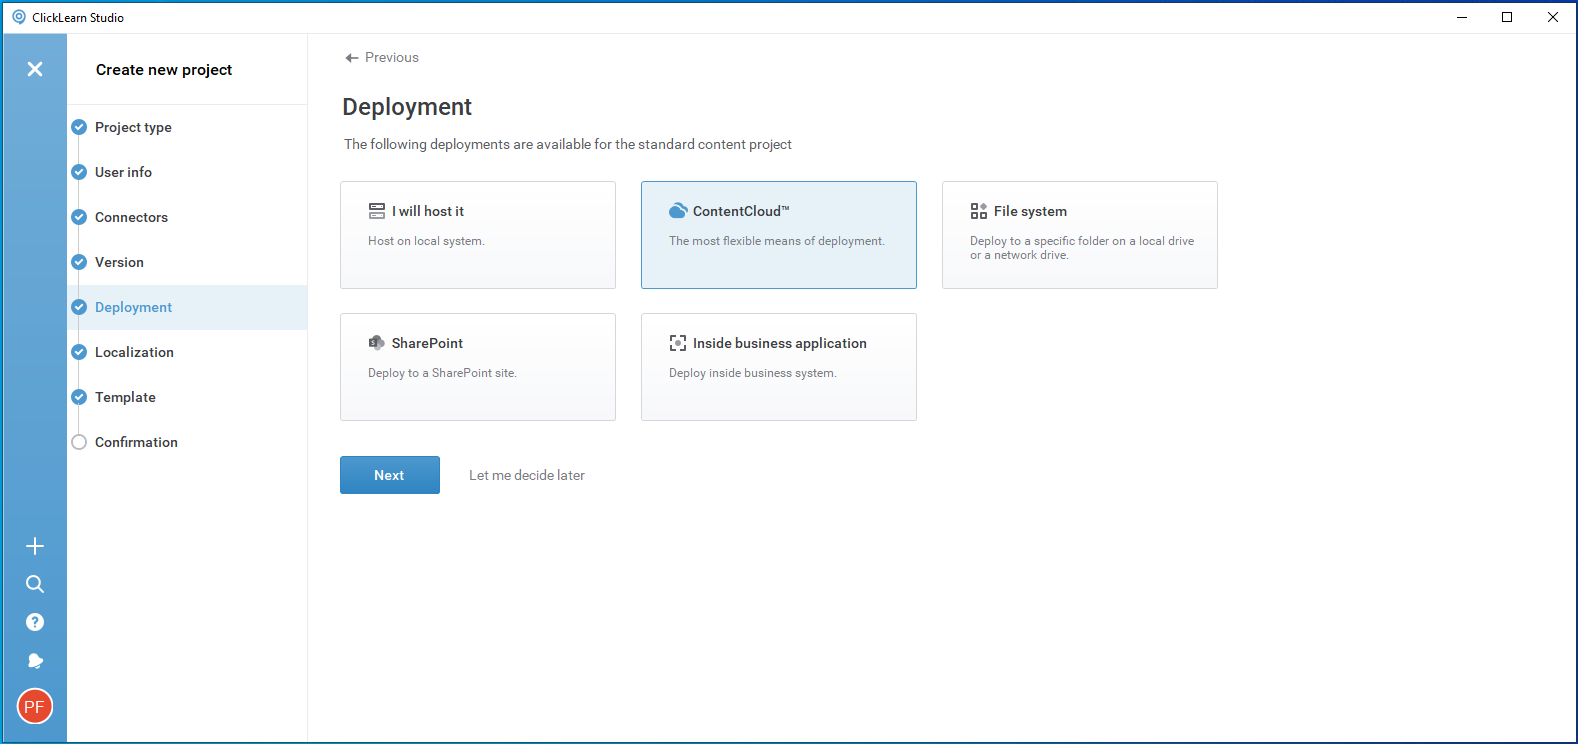Image resolution: width=1578 pixels, height=744 pixels.
Task: Open the Confirmation step
Action: (136, 442)
